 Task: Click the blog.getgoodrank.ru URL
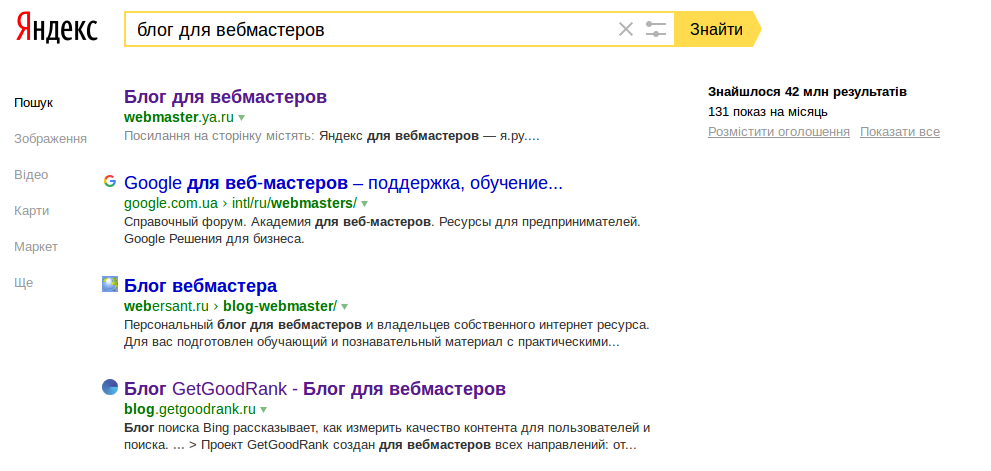(x=190, y=409)
